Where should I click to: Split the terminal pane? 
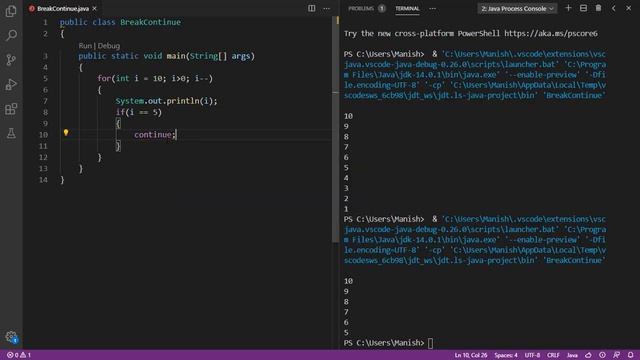[x=583, y=8]
